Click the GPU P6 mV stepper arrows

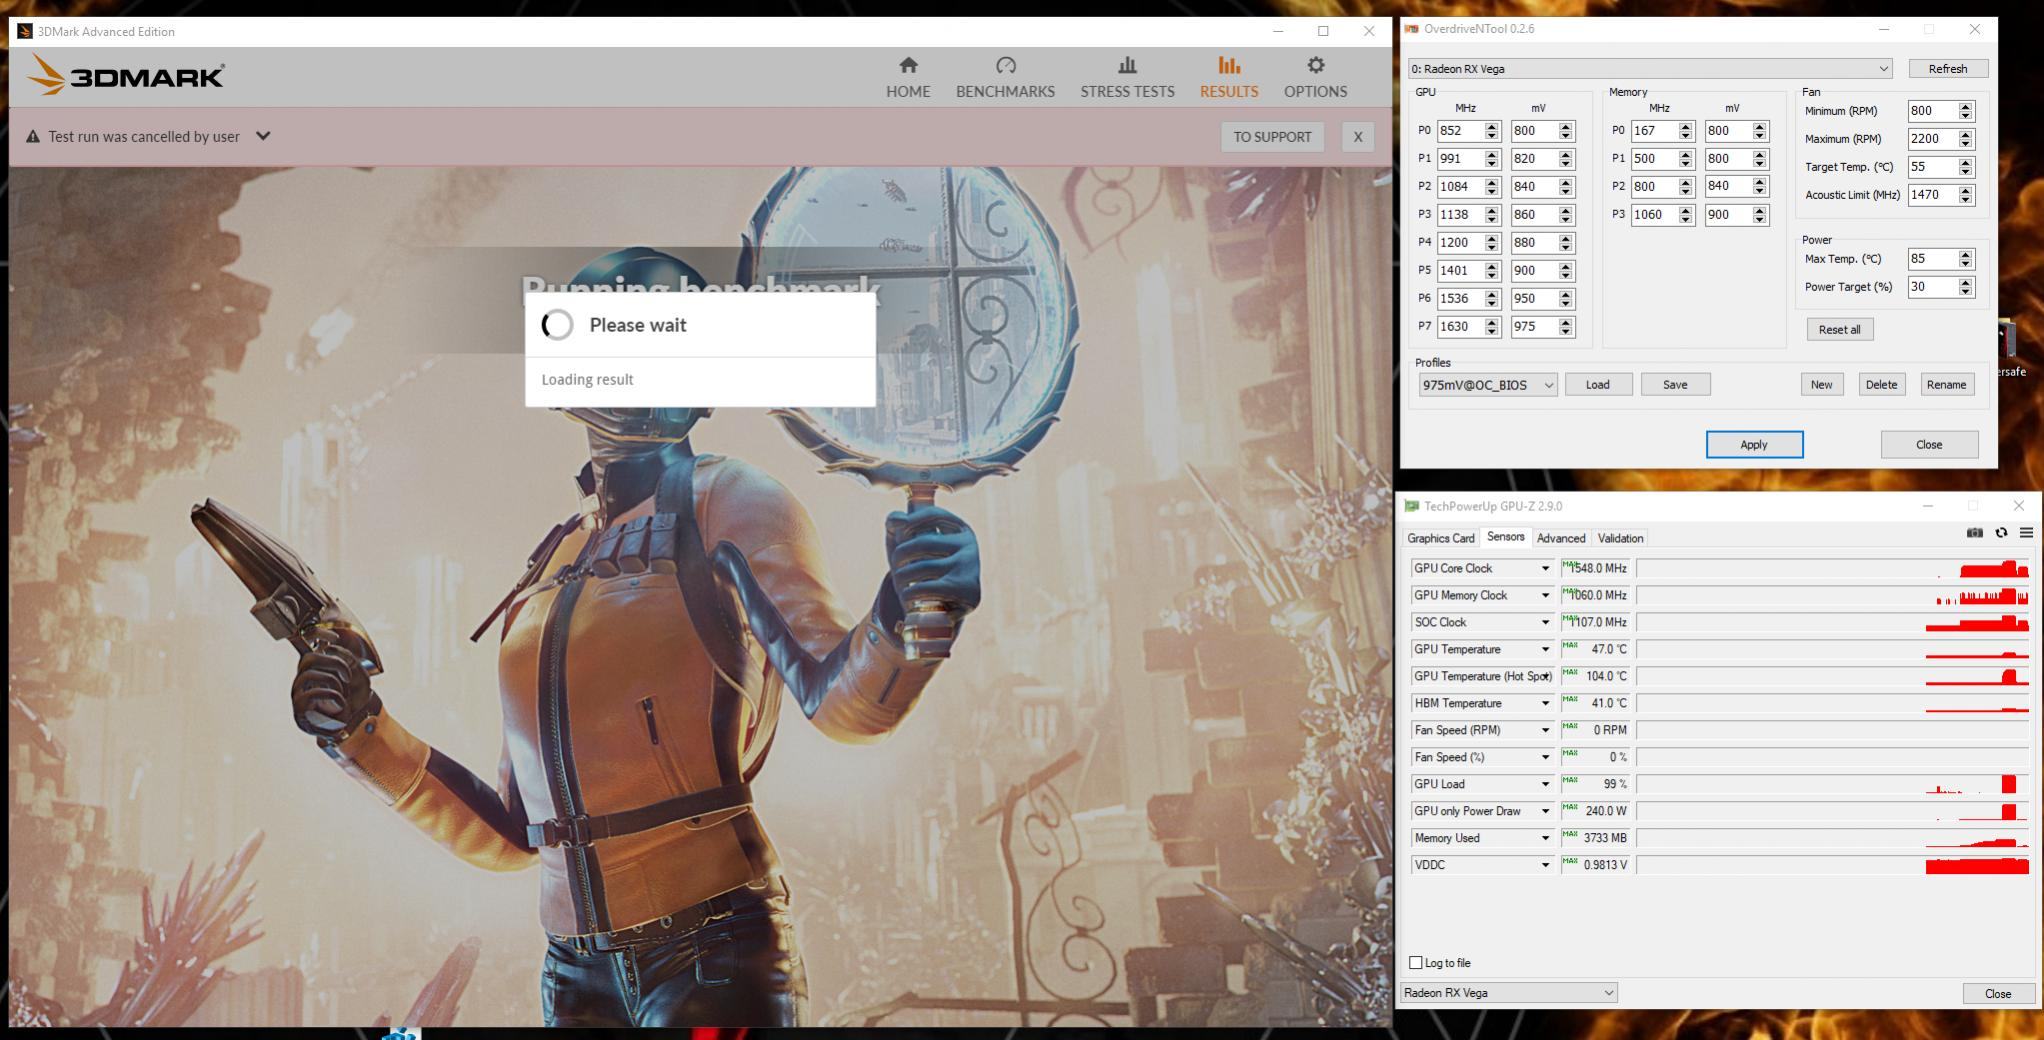click(1566, 299)
